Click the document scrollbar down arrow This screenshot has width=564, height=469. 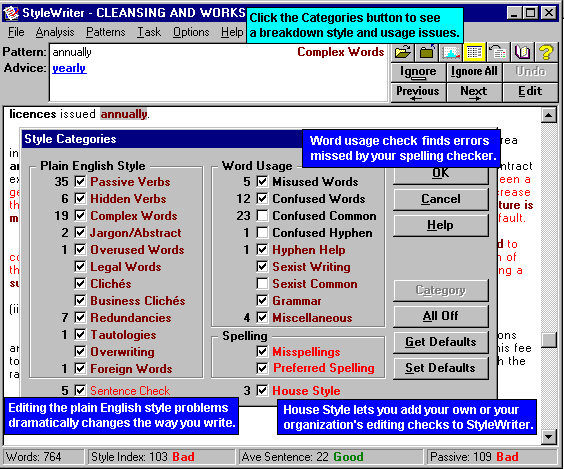click(x=549, y=437)
